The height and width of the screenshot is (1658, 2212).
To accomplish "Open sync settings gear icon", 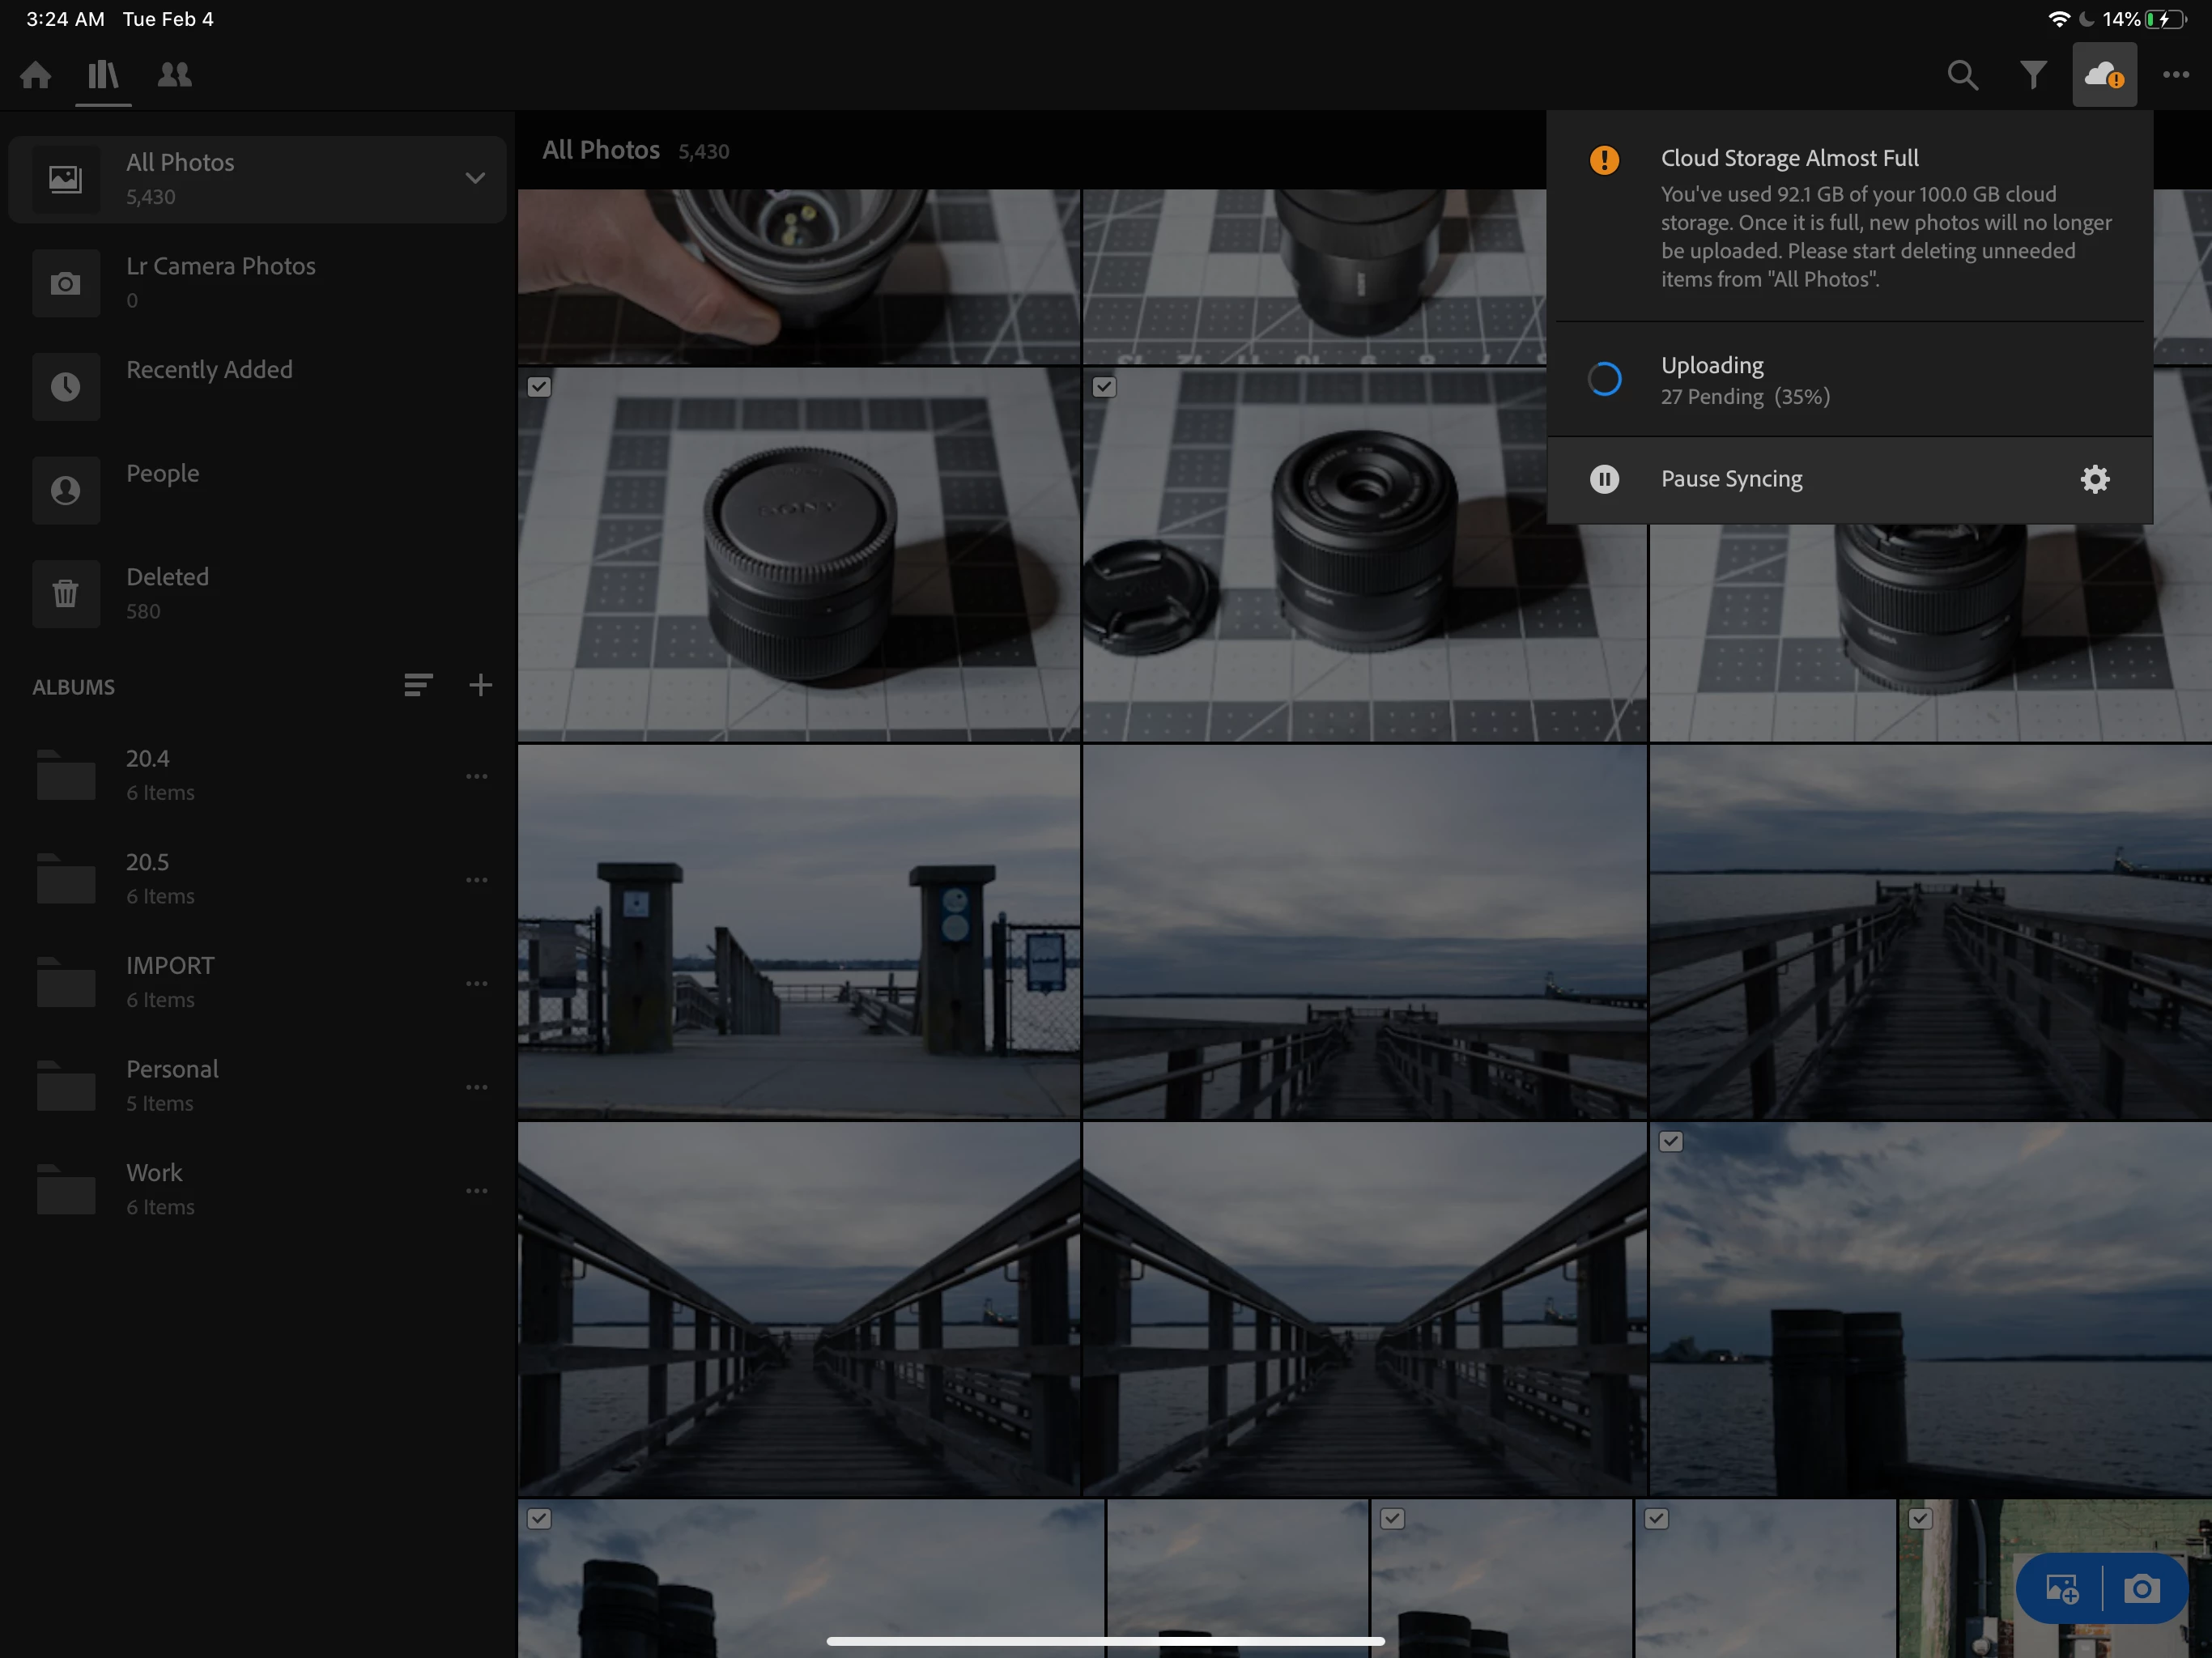I will pos(2094,479).
